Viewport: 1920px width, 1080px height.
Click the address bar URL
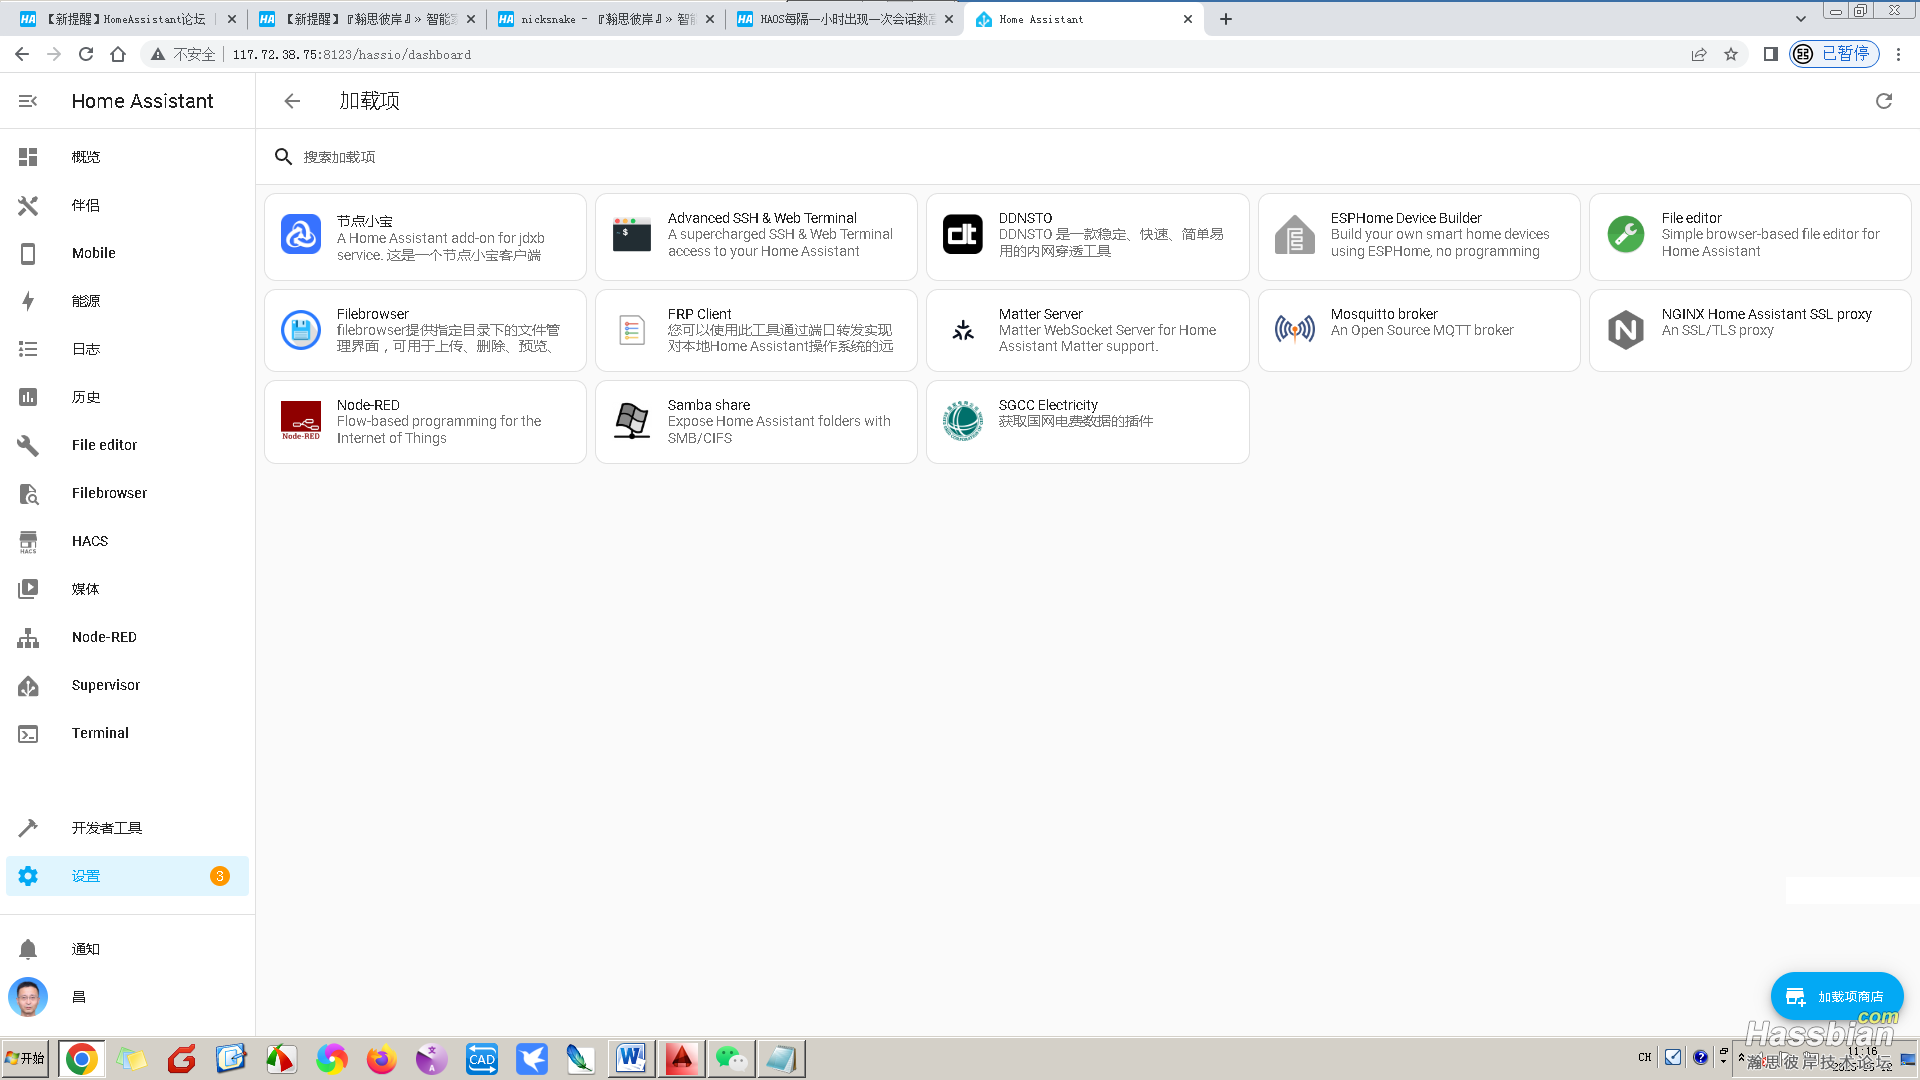(352, 55)
